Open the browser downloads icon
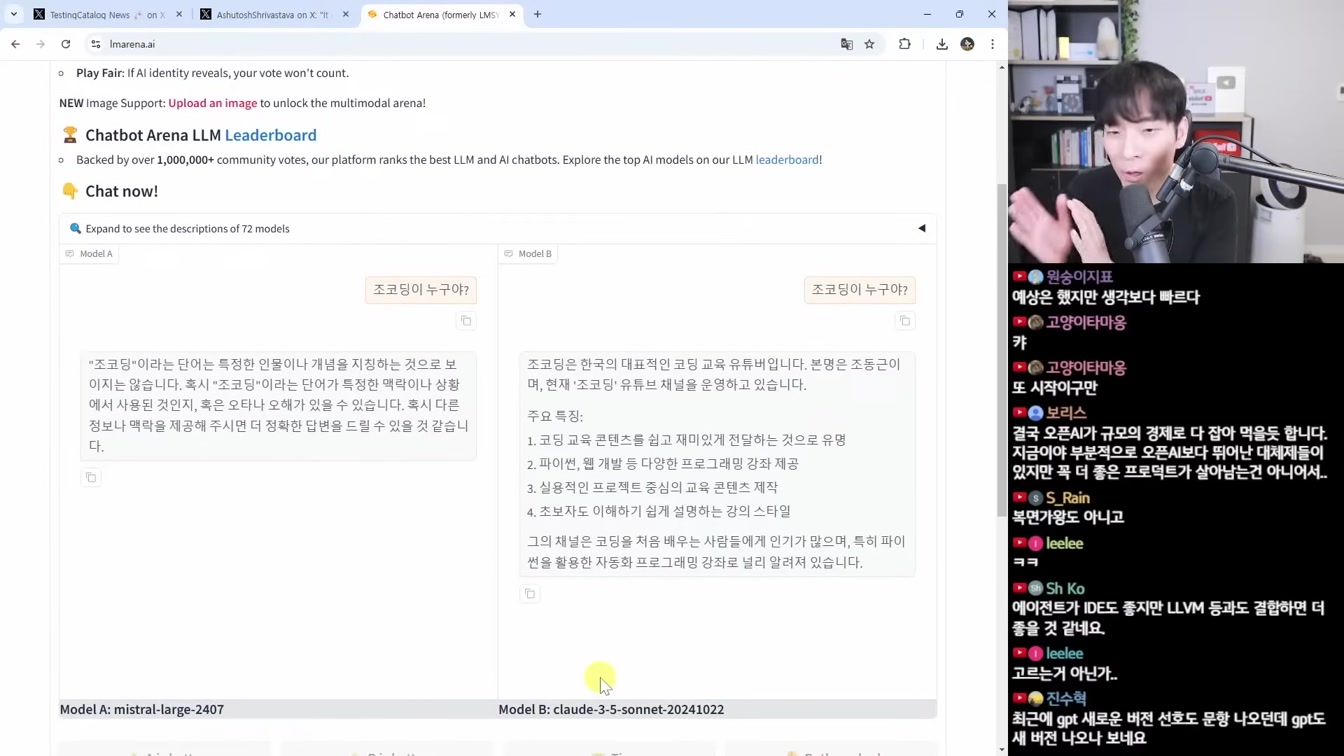1344x756 pixels. tap(942, 44)
